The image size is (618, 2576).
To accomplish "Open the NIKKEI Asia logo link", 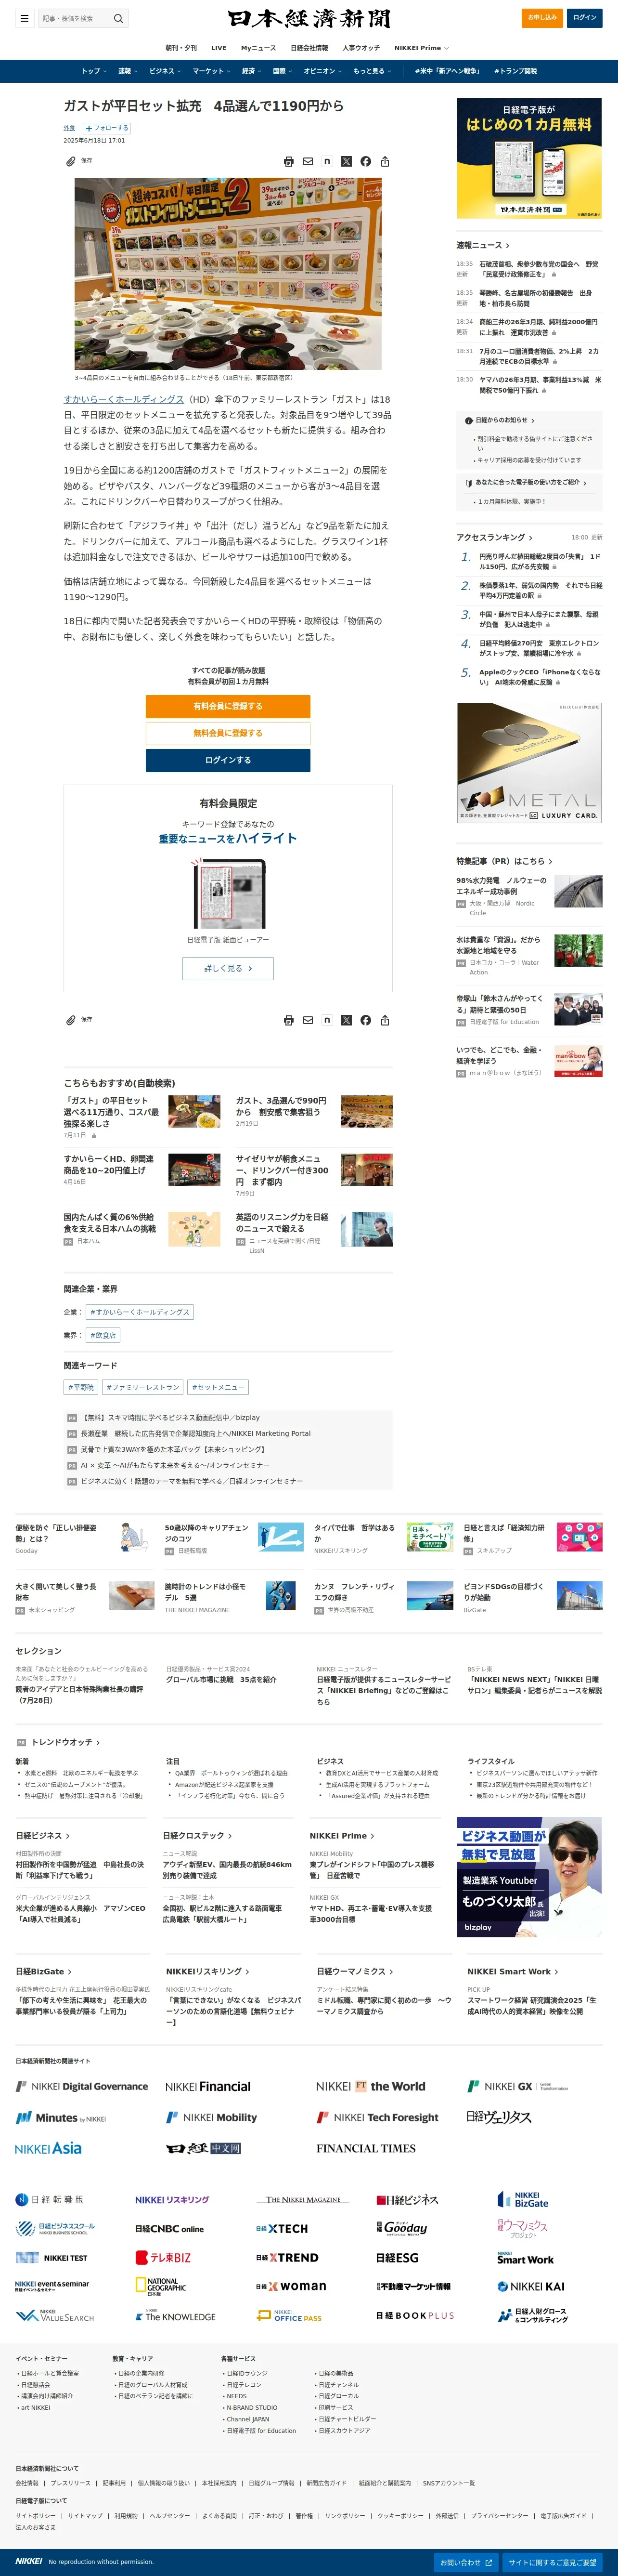I will pyautogui.click(x=48, y=2148).
